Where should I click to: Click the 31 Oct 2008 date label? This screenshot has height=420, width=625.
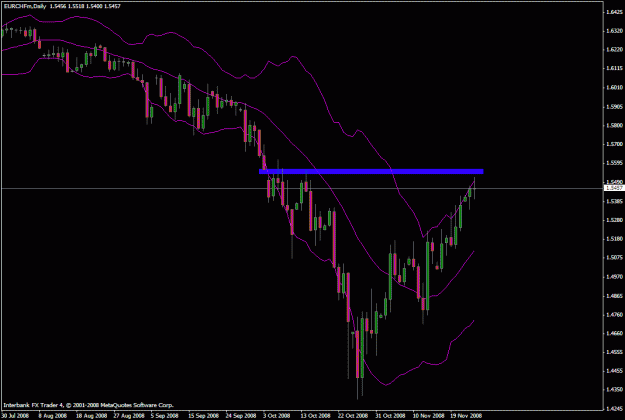click(390, 416)
